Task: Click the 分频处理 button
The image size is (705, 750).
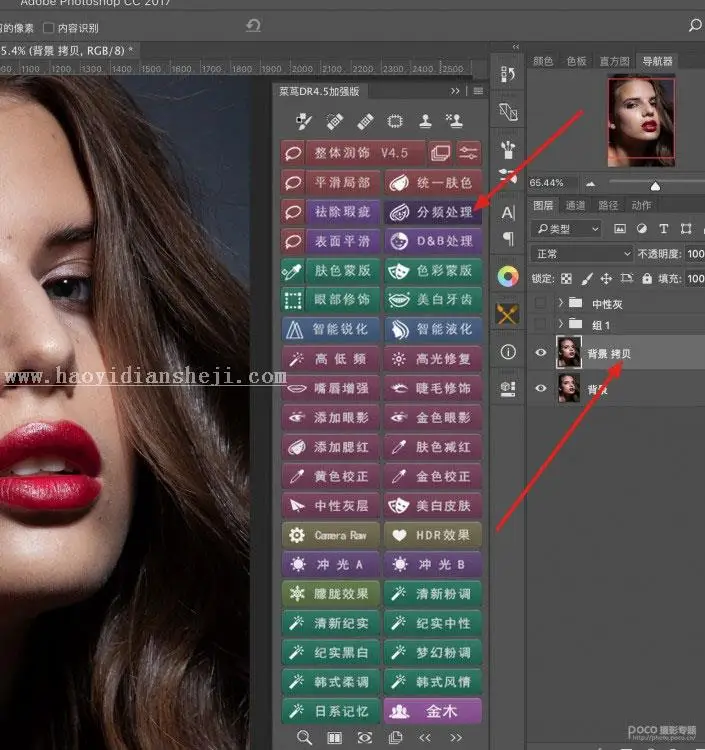Action: click(433, 212)
